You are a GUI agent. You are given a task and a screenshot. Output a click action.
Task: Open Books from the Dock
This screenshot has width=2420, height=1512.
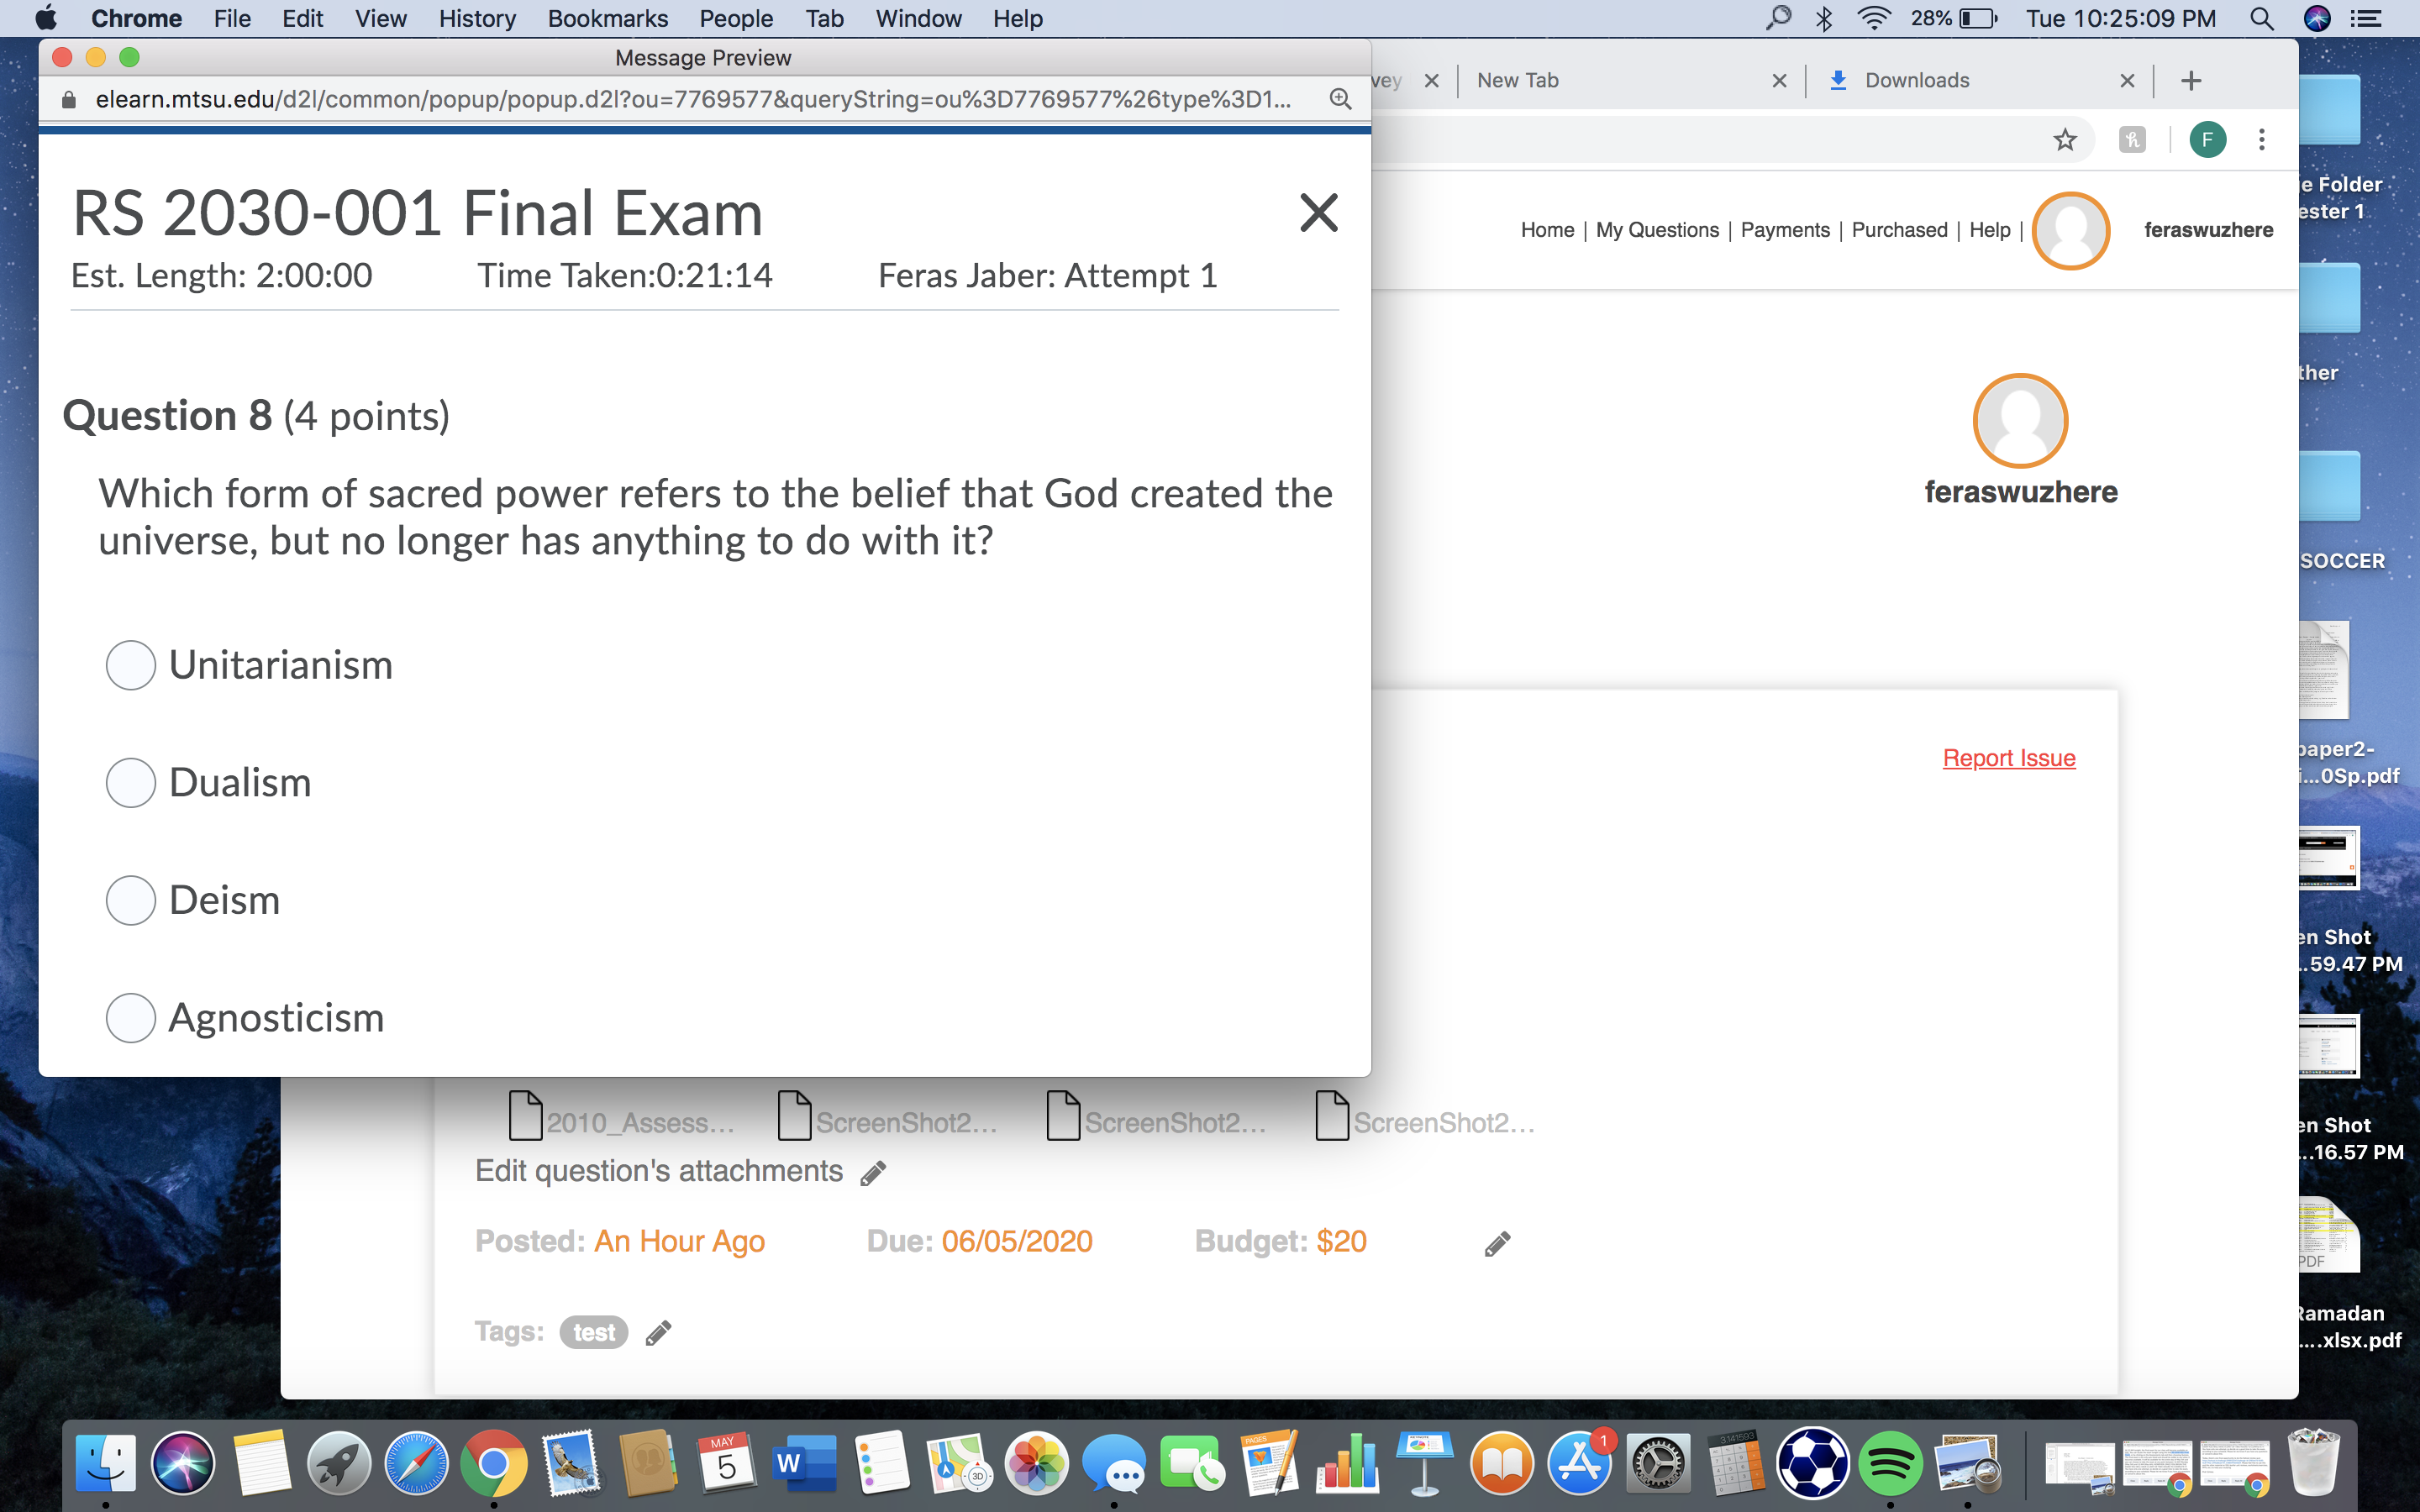[1502, 1464]
